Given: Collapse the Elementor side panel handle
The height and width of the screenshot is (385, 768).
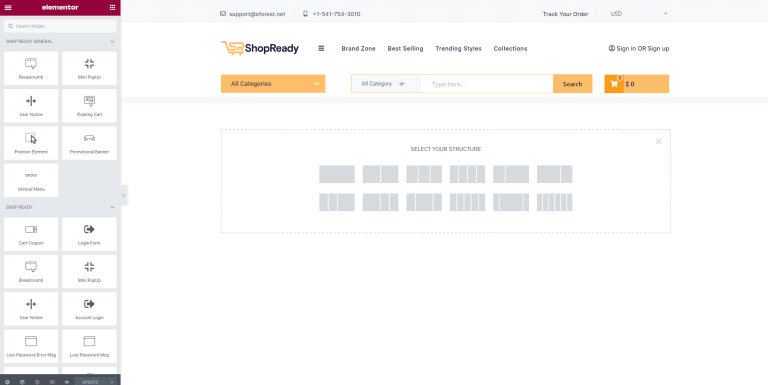Looking at the screenshot, I should [x=123, y=195].
